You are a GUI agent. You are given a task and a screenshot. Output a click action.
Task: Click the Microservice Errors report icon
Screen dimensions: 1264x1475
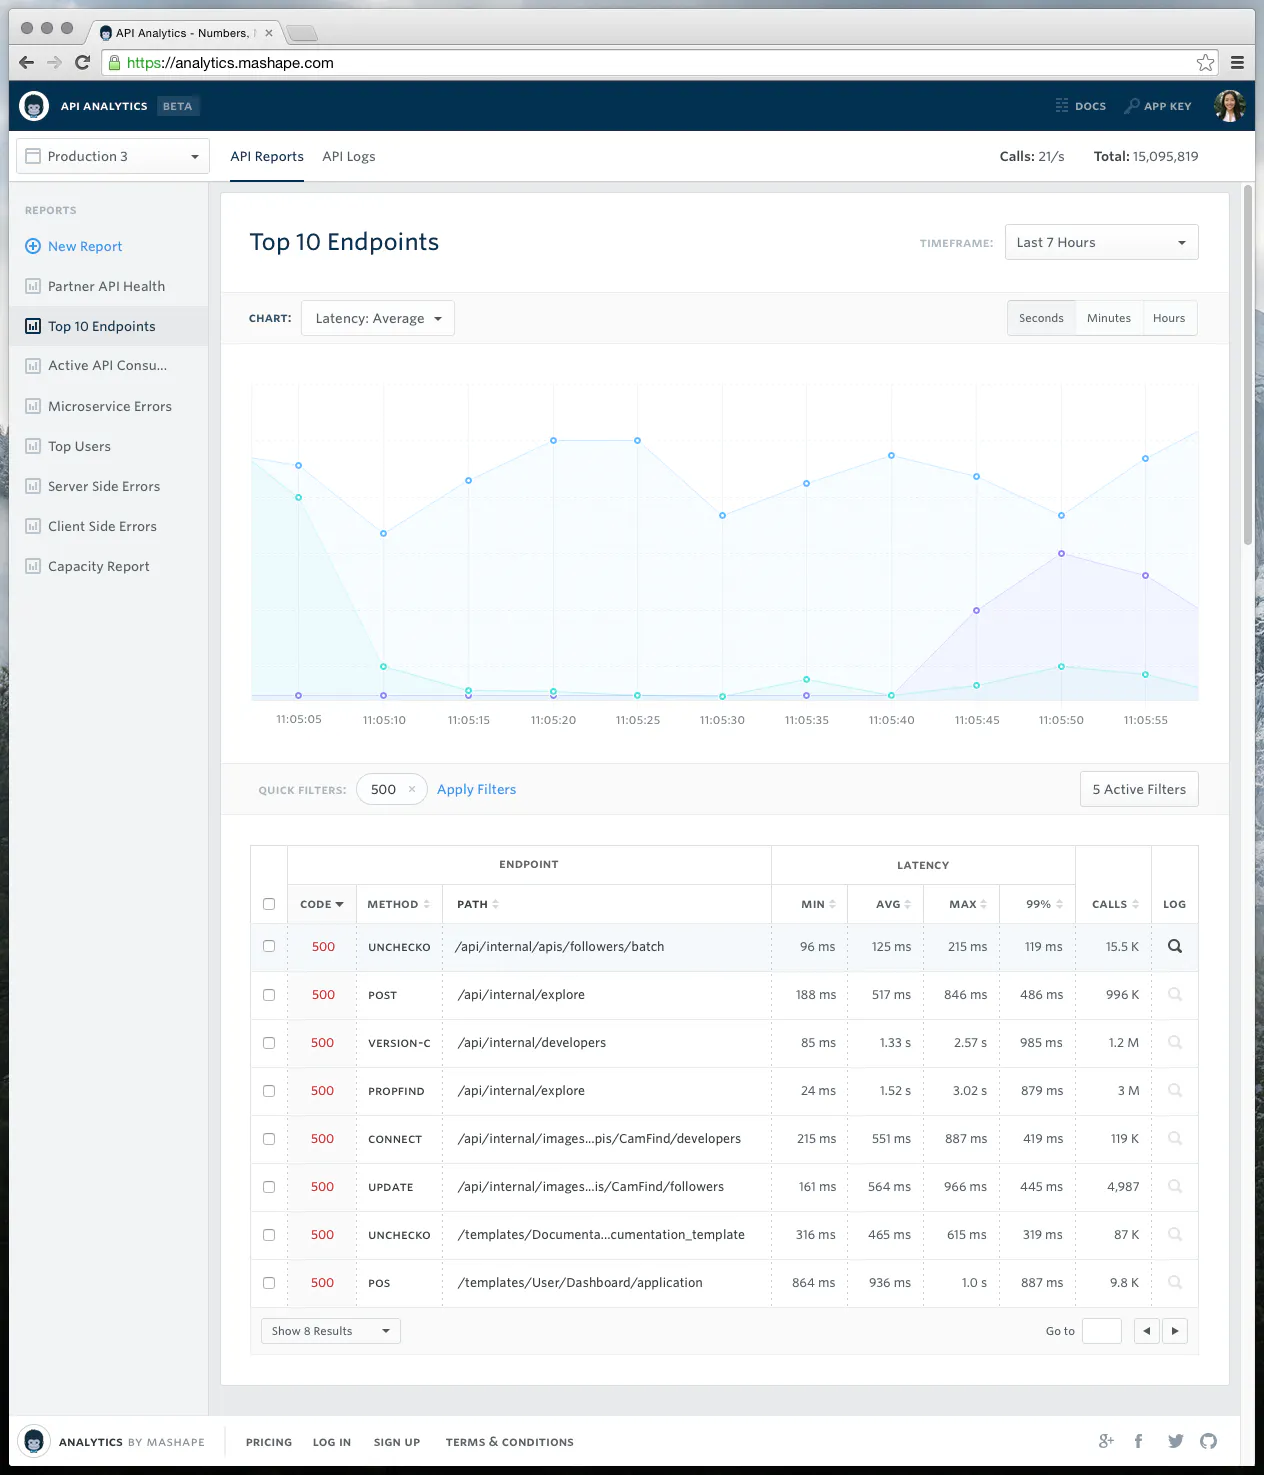(33, 406)
